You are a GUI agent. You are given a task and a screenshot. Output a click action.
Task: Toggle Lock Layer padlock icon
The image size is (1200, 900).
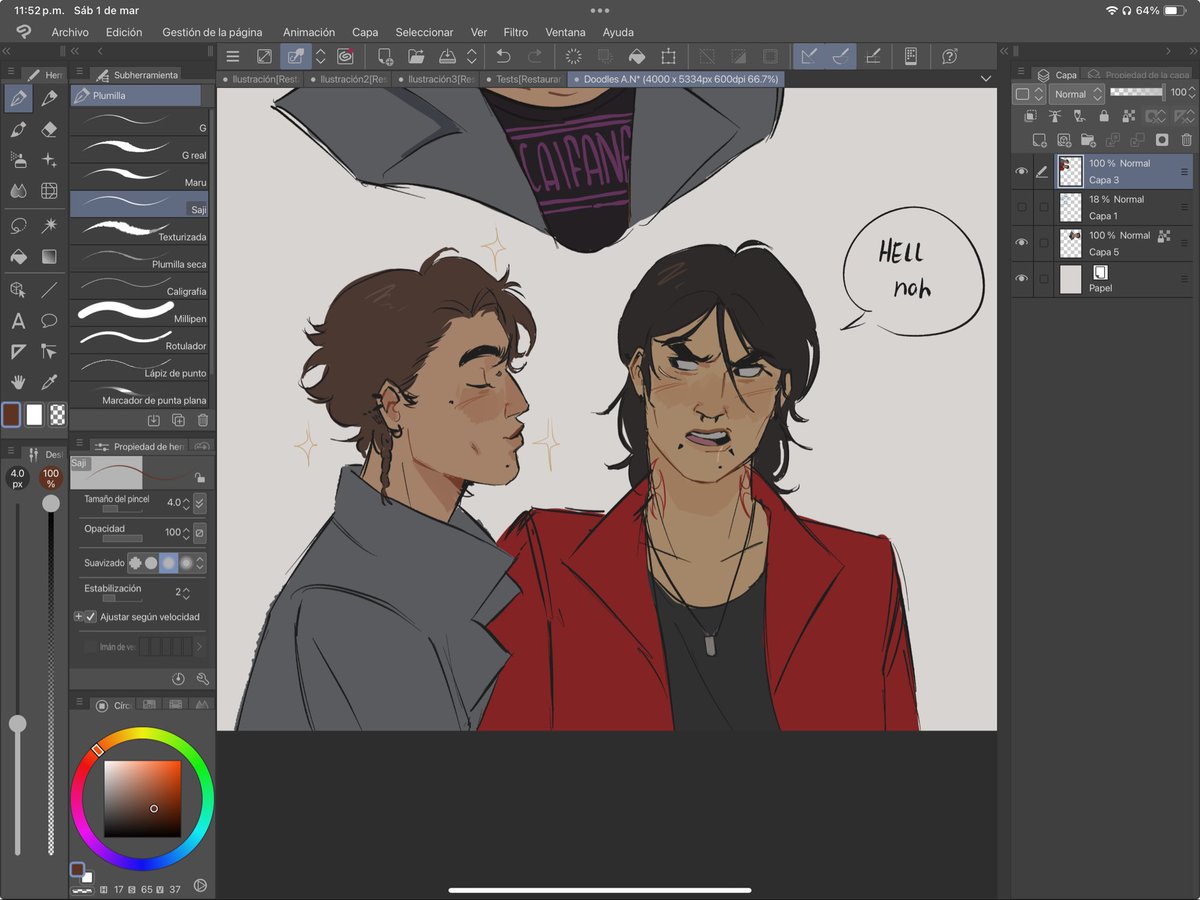1103,116
